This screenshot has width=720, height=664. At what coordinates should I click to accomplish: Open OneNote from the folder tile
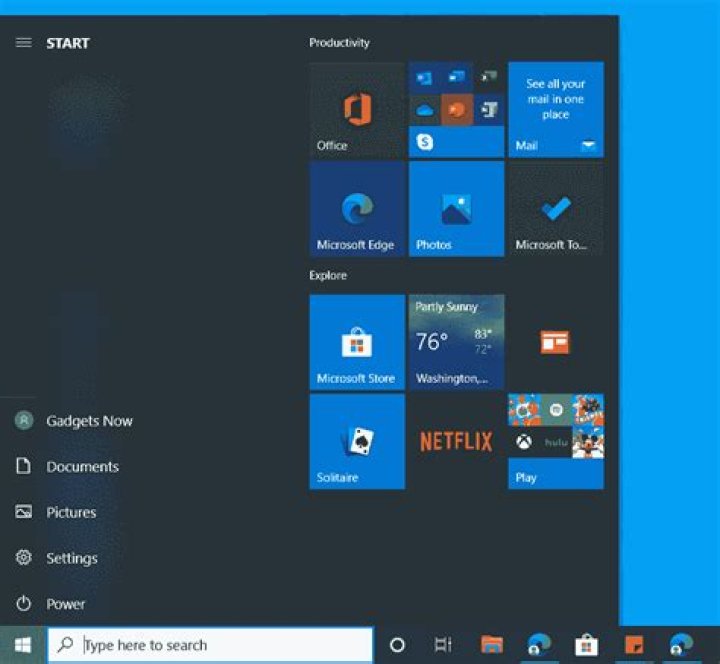(489, 110)
